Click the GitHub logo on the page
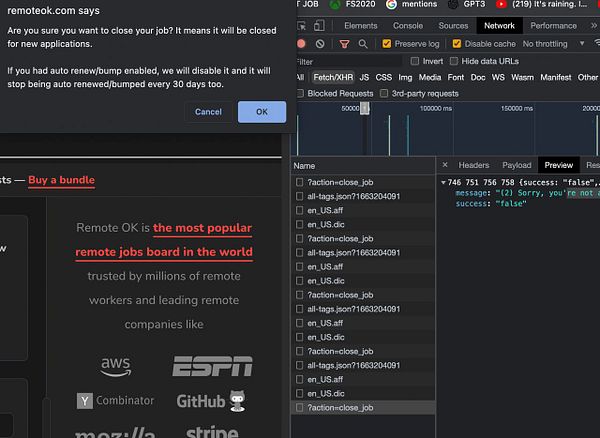 211,401
